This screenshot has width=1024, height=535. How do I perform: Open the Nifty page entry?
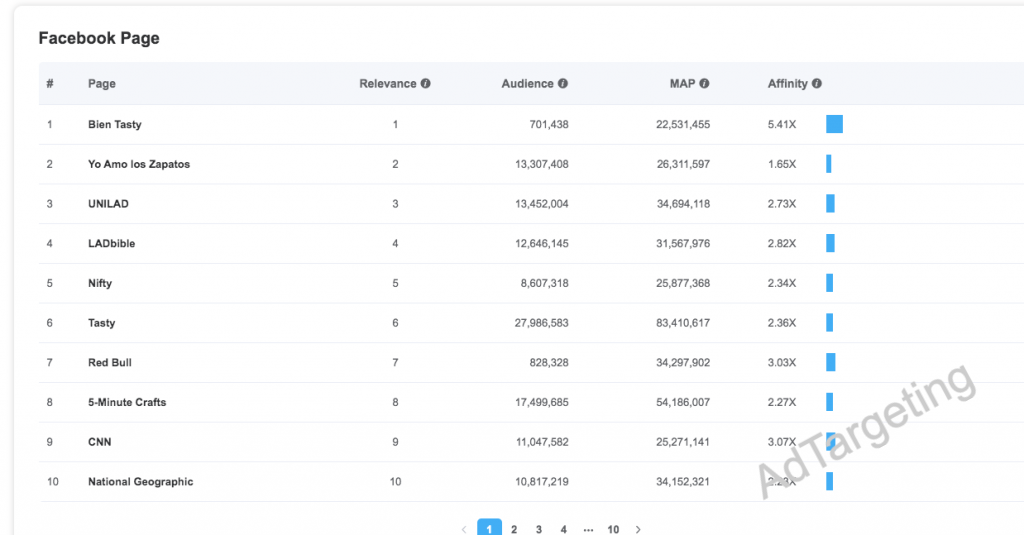coord(100,284)
